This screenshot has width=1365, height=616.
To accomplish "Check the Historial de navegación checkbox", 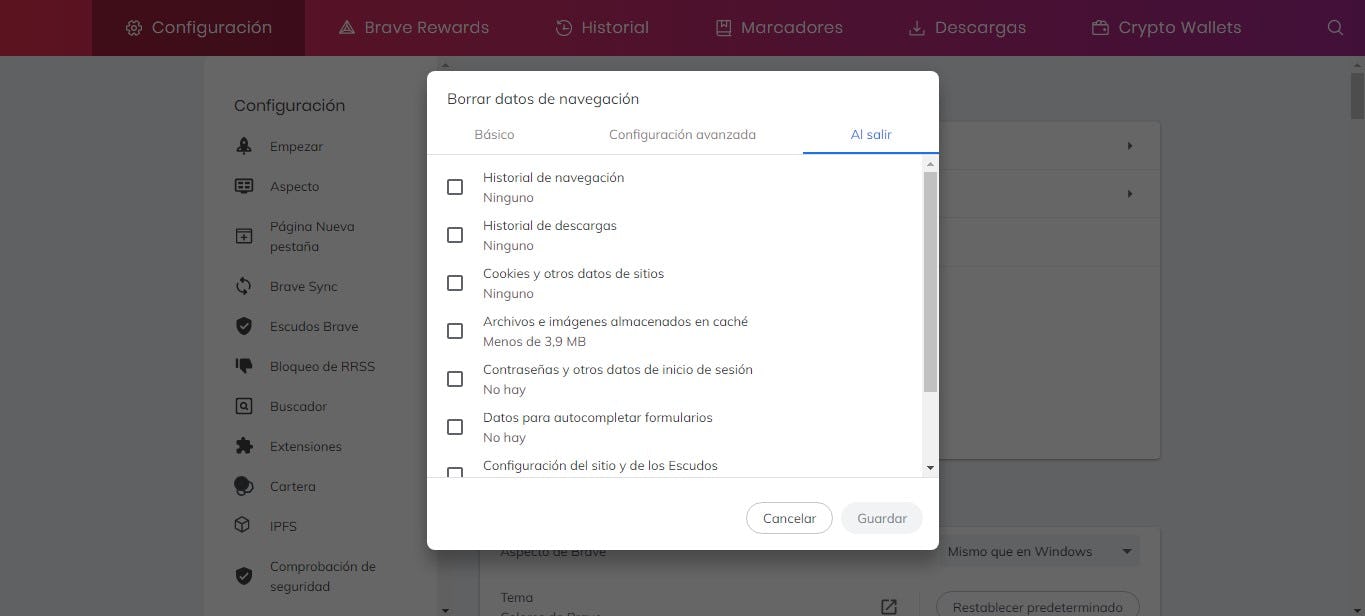I will click(x=455, y=187).
